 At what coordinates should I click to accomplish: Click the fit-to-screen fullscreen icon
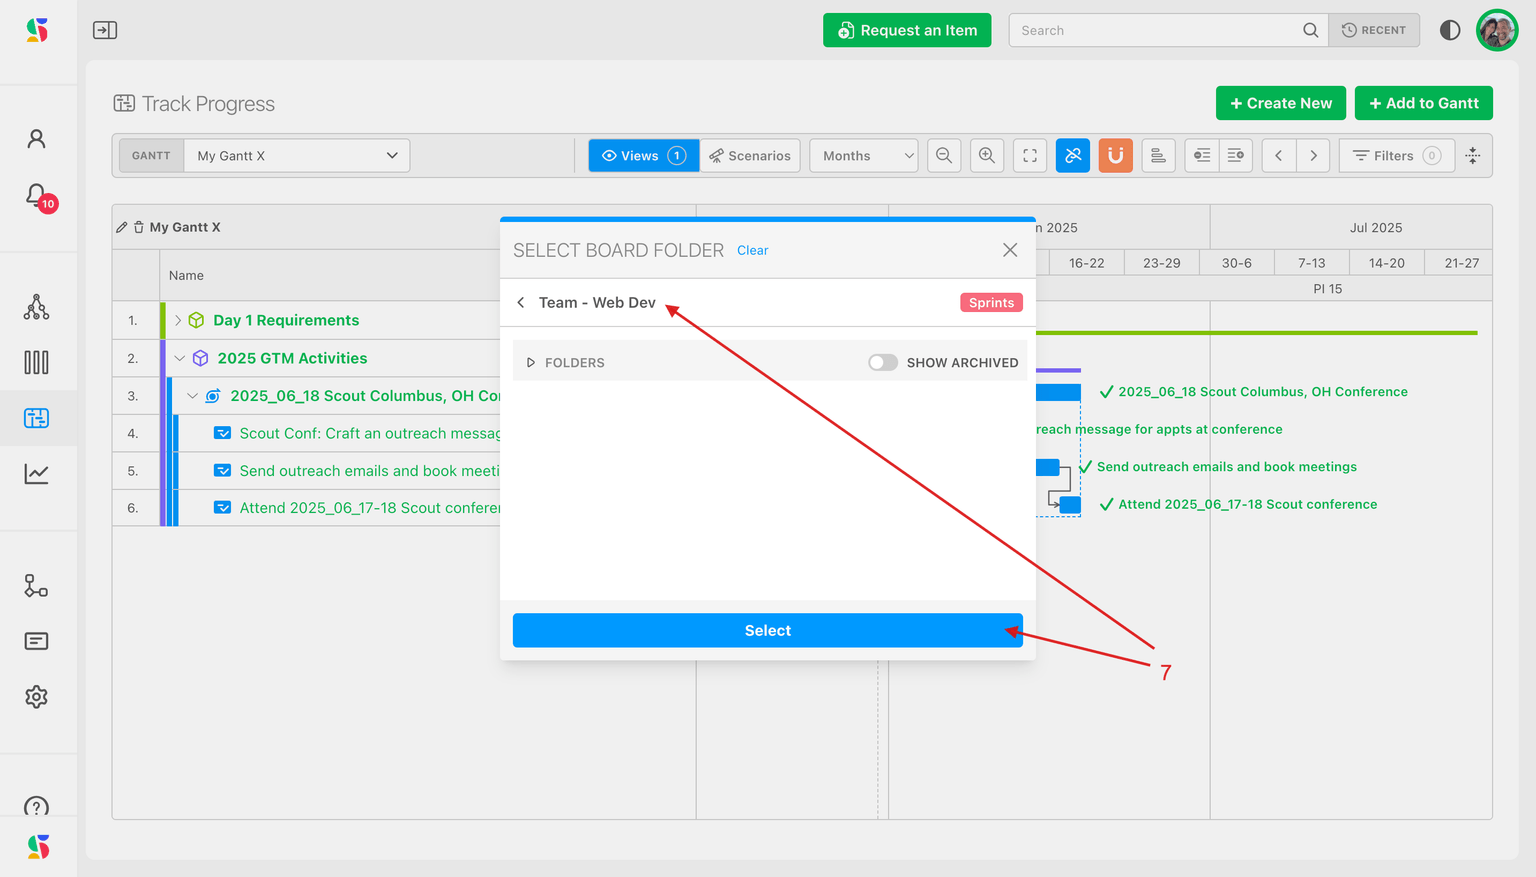point(1030,156)
